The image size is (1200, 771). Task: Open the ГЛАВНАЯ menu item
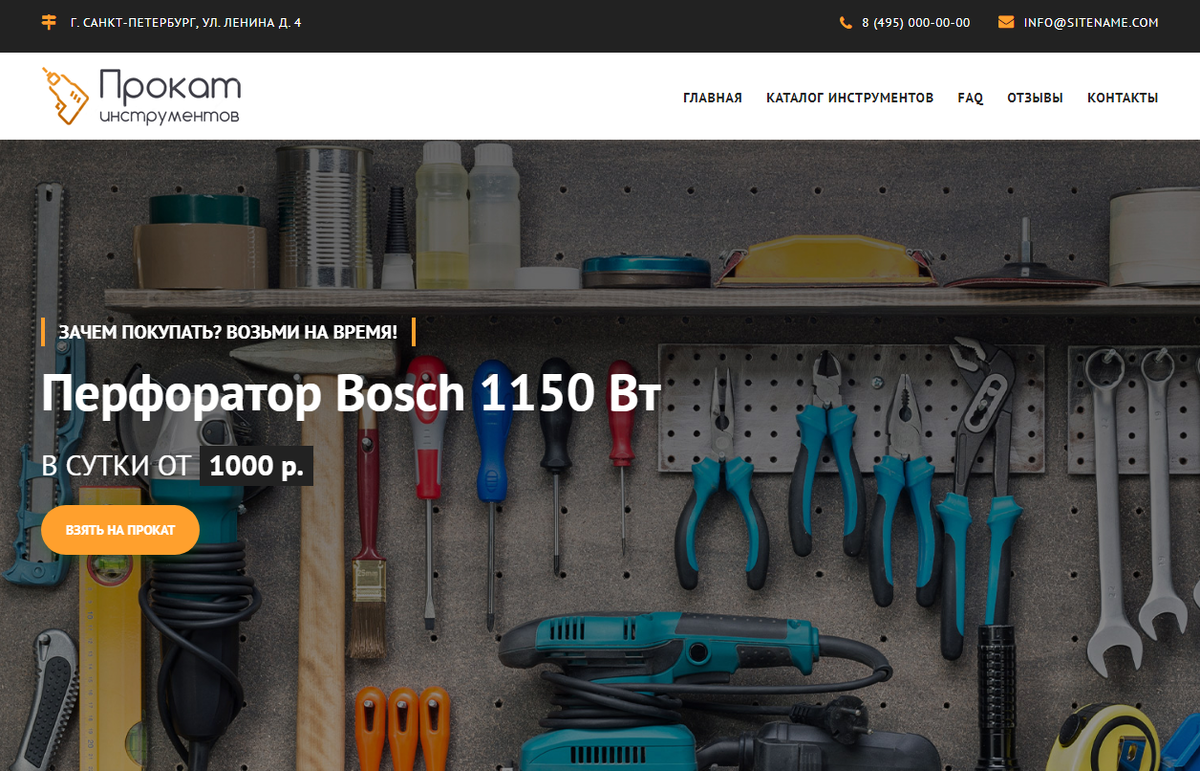coord(712,98)
